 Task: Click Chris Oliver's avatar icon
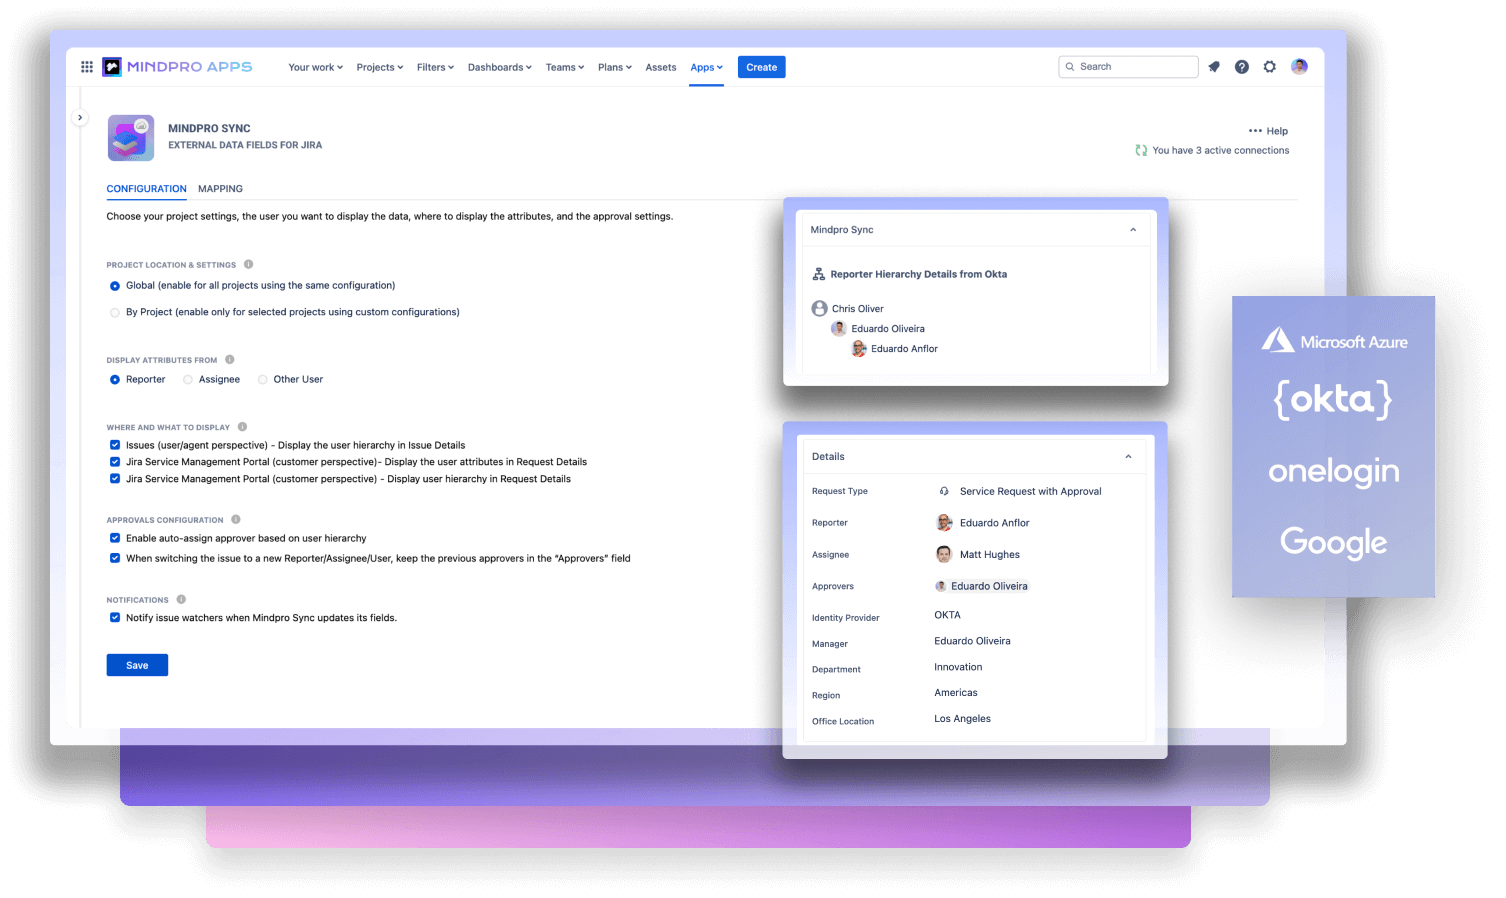click(x=820, y=309)
